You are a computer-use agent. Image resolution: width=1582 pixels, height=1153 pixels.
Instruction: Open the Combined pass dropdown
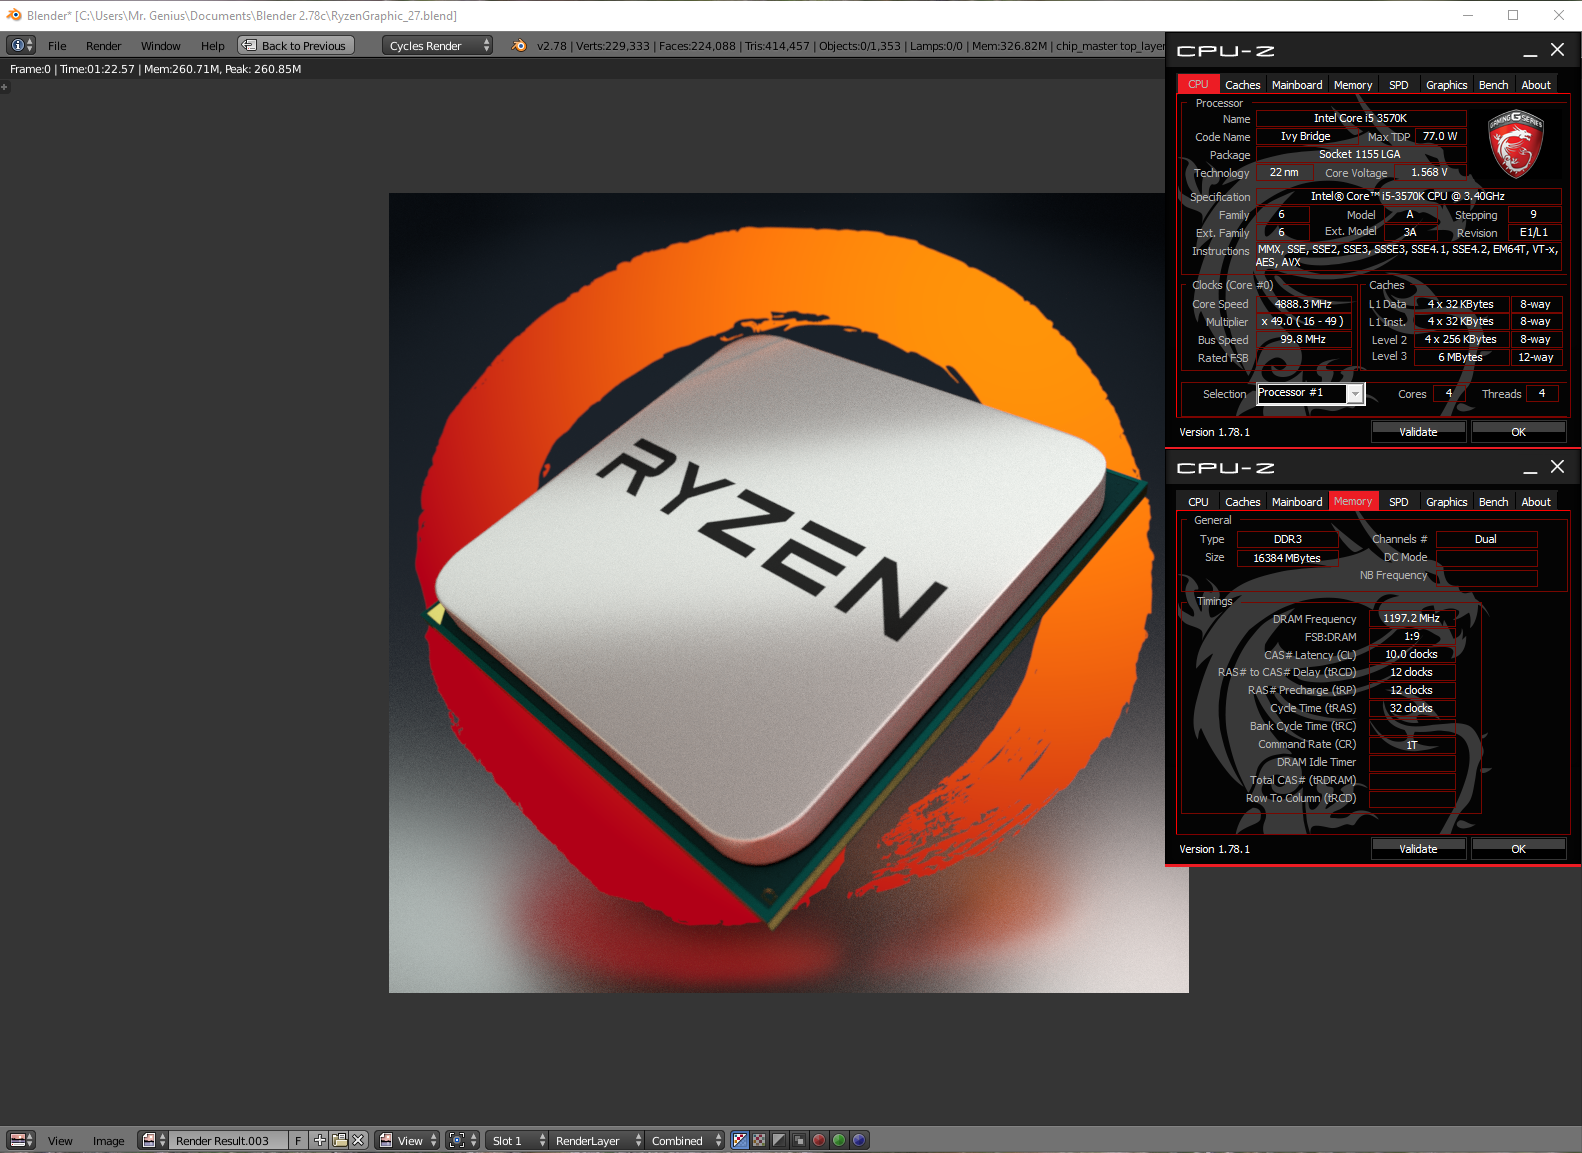tap(685, 1140)
